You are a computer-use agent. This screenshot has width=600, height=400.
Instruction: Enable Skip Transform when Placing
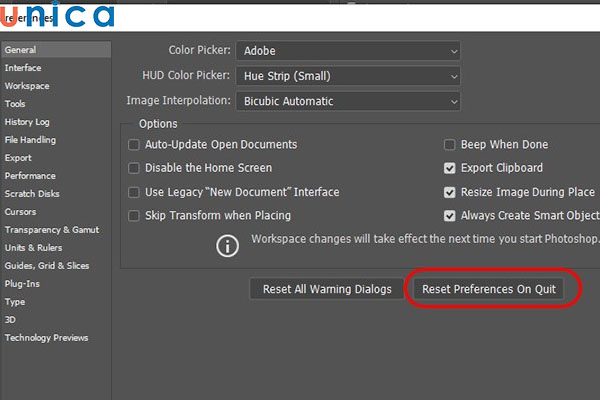pyautogui.click(x=134, y=215)
